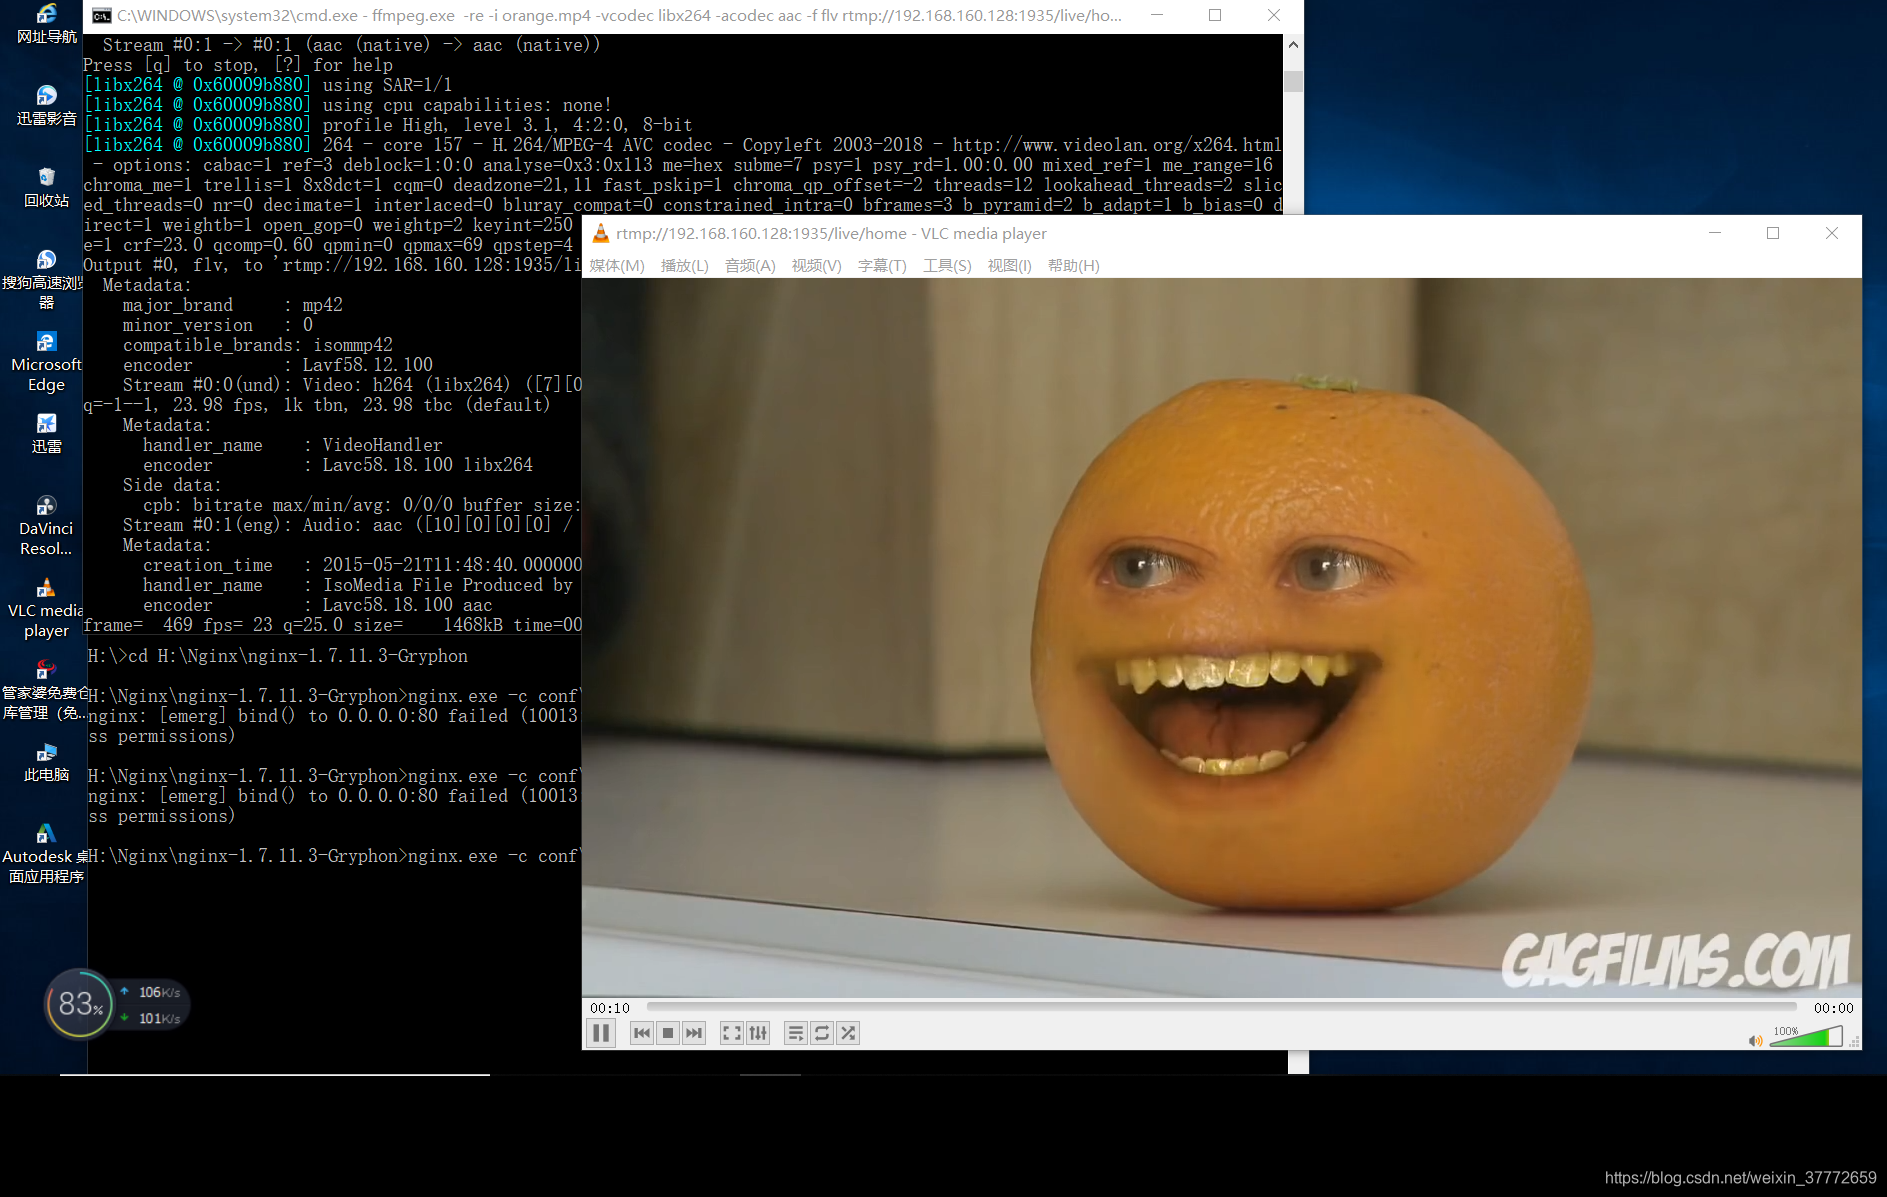Viewport: 1887px width, 1197px height.
Task: Close the VLC media player window
Action: click(1832, 233)
